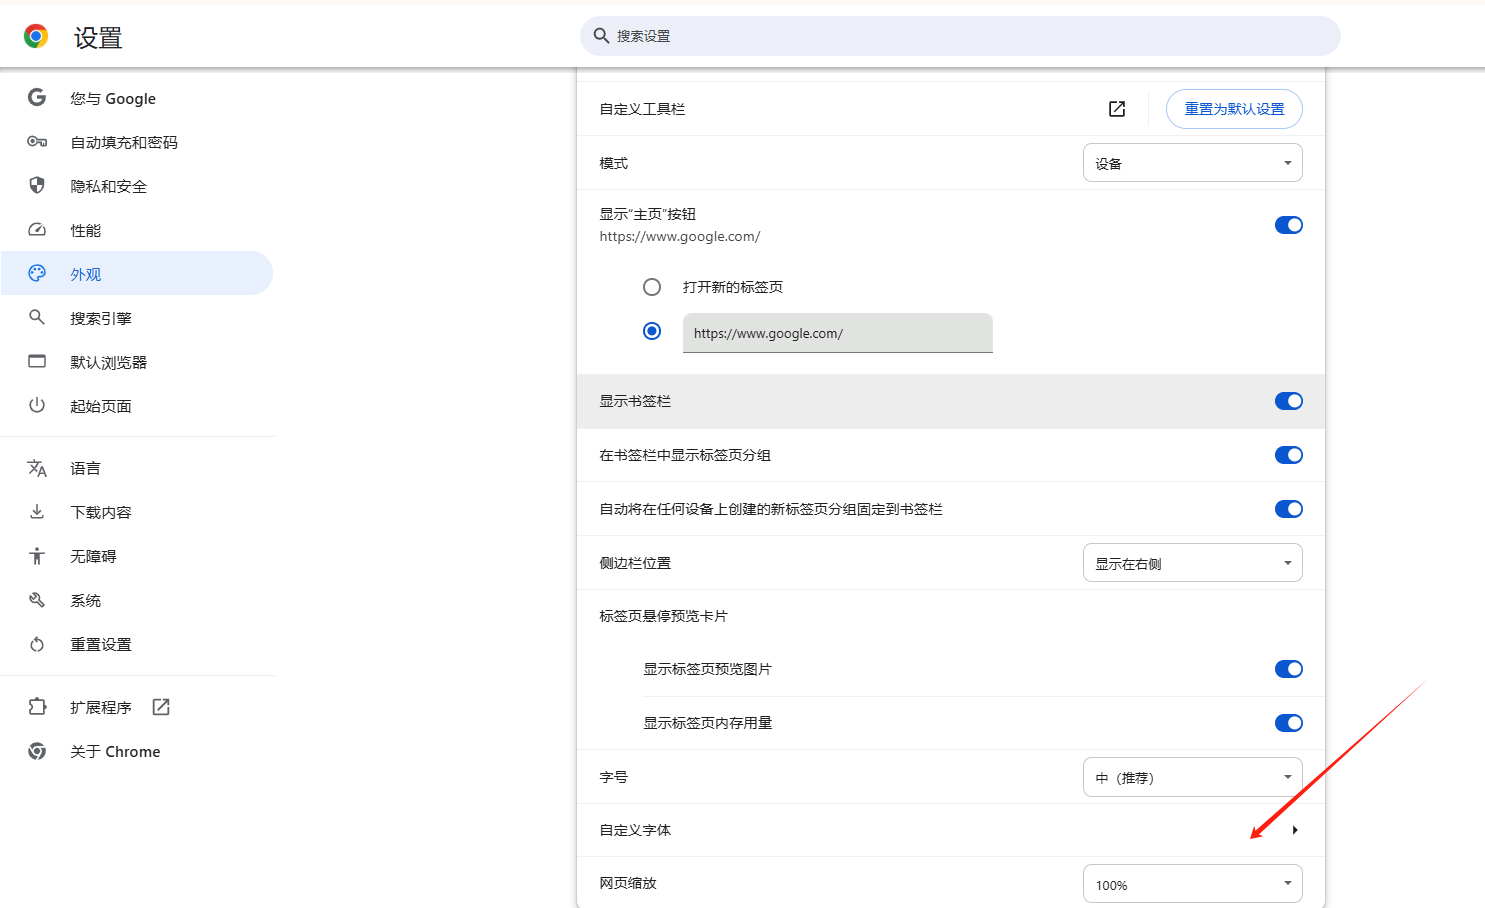
Task: Open 扩展程序 page
Action: (x=137, y=707)
